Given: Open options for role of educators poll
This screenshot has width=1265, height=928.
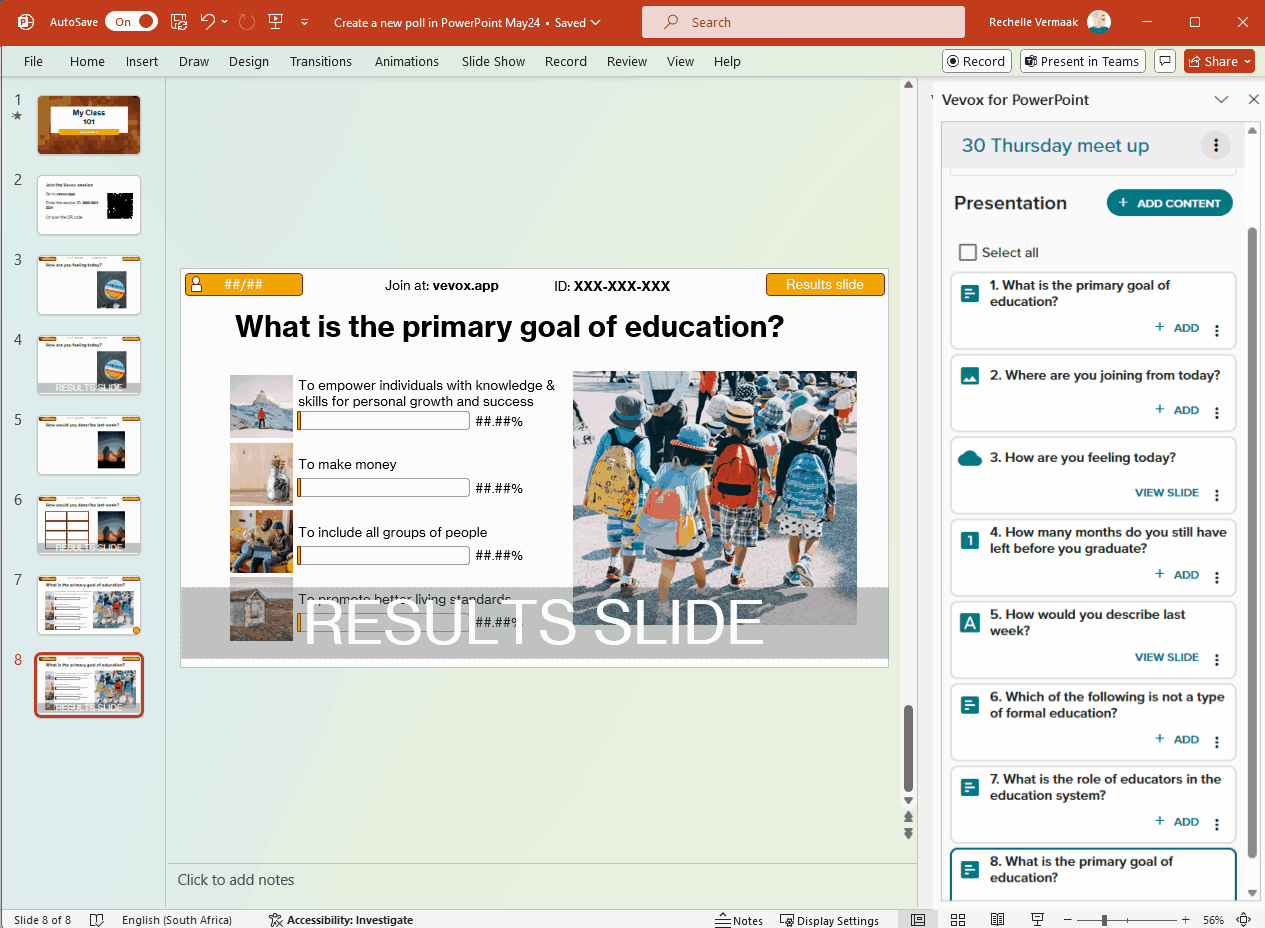Looking at the screenshot, I should (x=1217, y=824).
